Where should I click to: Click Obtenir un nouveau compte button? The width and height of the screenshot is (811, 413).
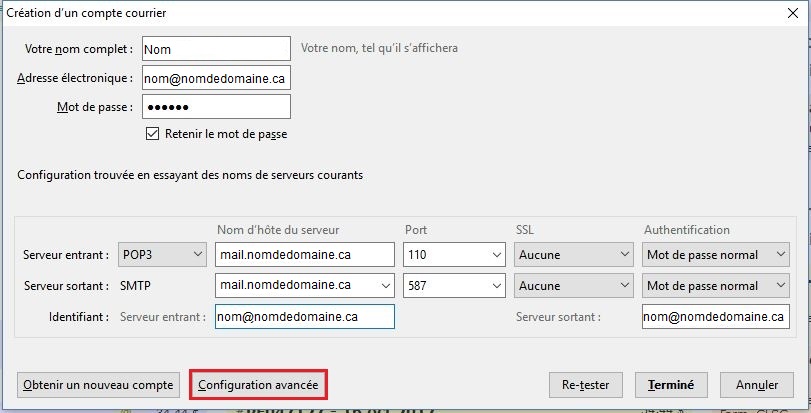97,384
